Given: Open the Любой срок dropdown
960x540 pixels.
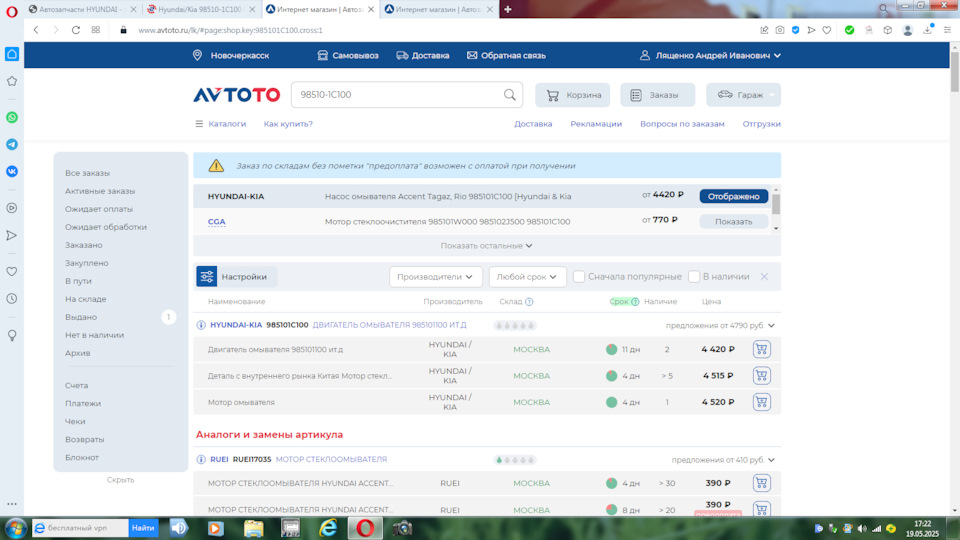Looking at the screenshot, I should (527, 277).
